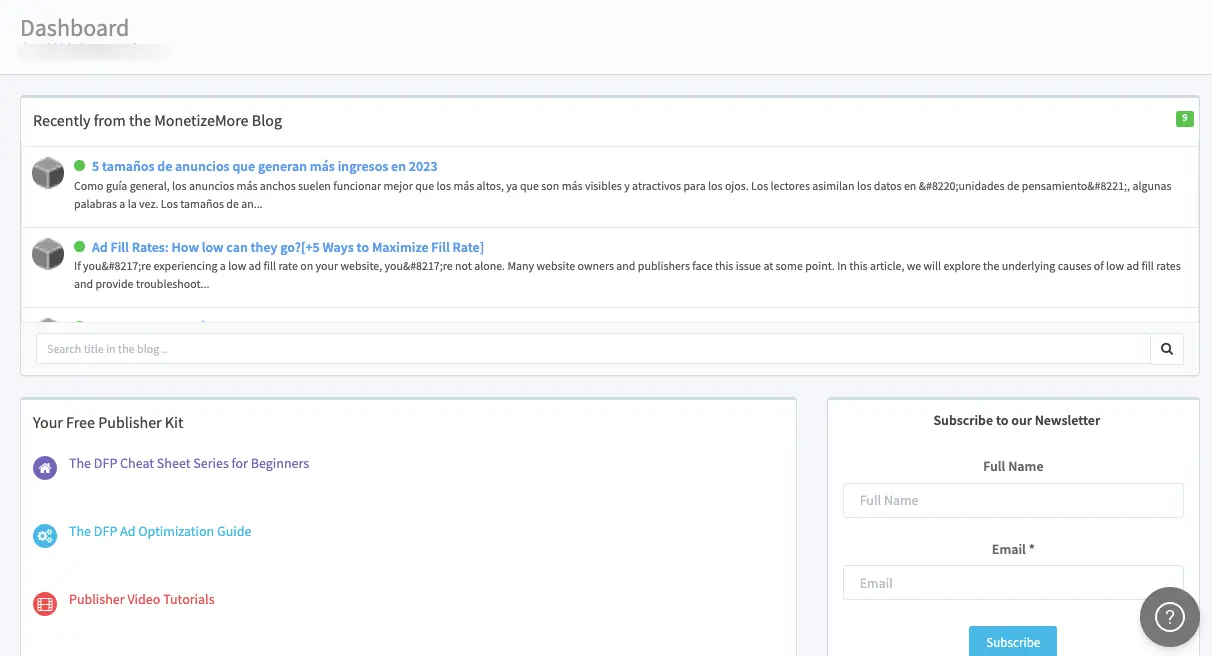Click green status dot beside Ad Fill Rates title
The width and height of the screenshot is (1212, 656).
point(80,247)
